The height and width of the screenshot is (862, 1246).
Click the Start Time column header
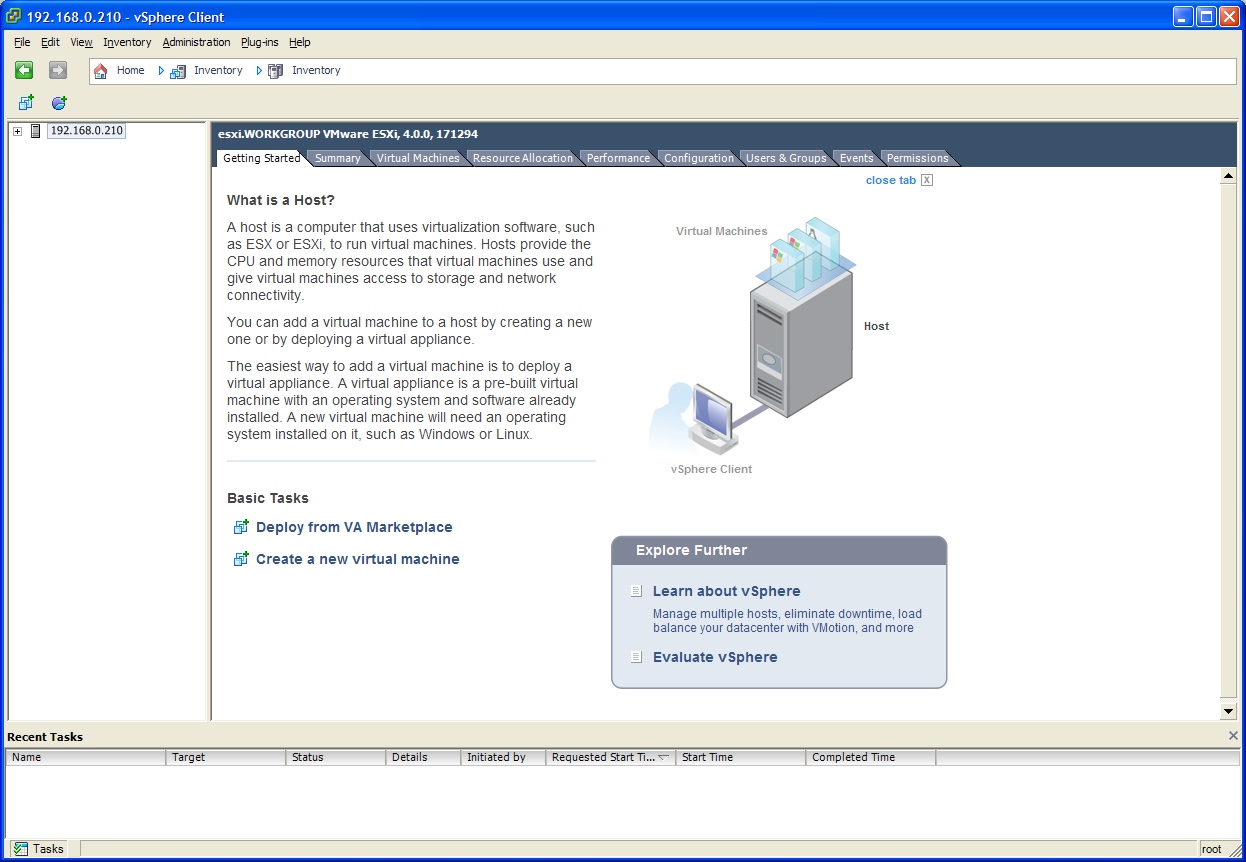(741, 757)
